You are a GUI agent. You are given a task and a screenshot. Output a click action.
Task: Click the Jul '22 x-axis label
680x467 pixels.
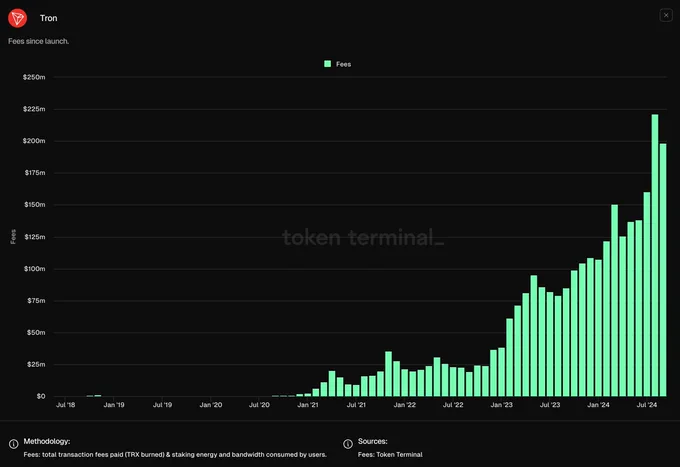[453, 405]
